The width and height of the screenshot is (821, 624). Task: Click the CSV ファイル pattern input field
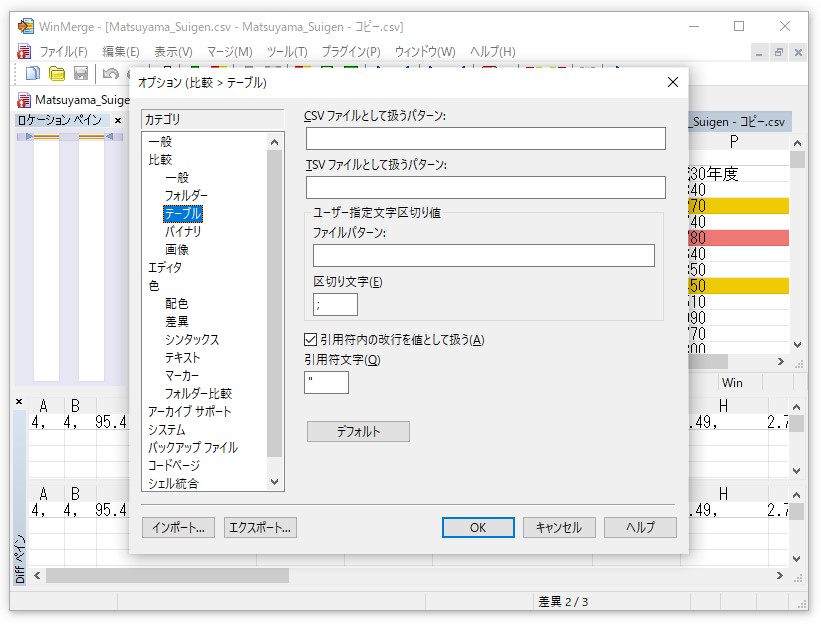486,138
